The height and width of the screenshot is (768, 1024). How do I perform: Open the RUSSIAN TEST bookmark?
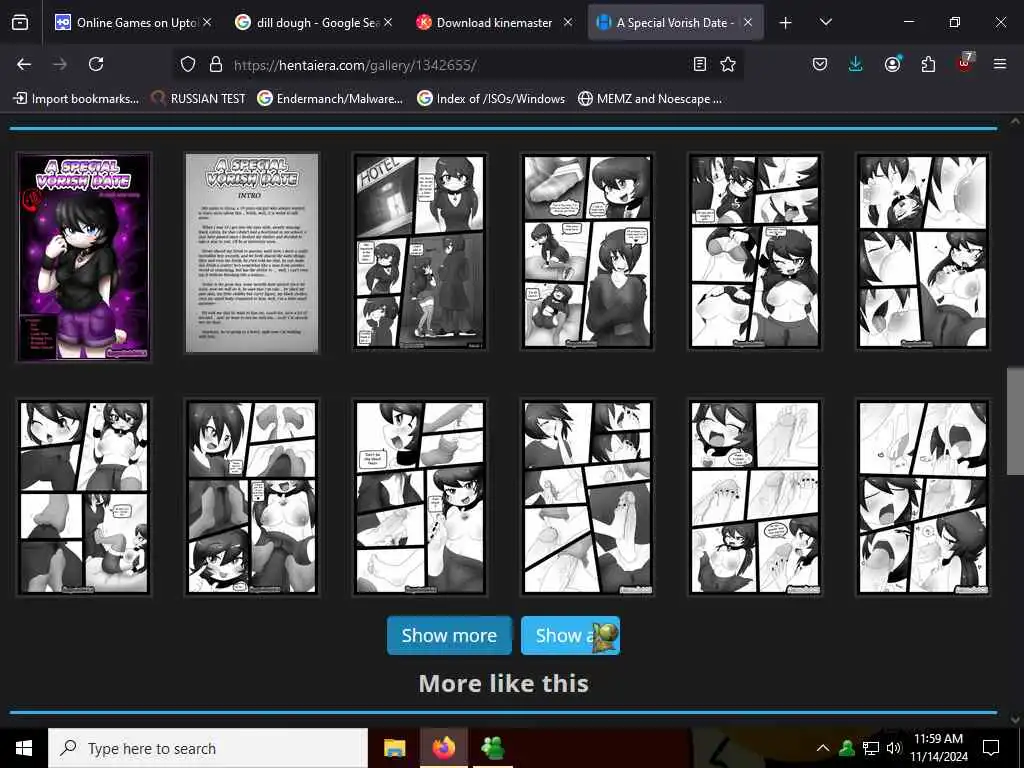[x=198, y=99]
